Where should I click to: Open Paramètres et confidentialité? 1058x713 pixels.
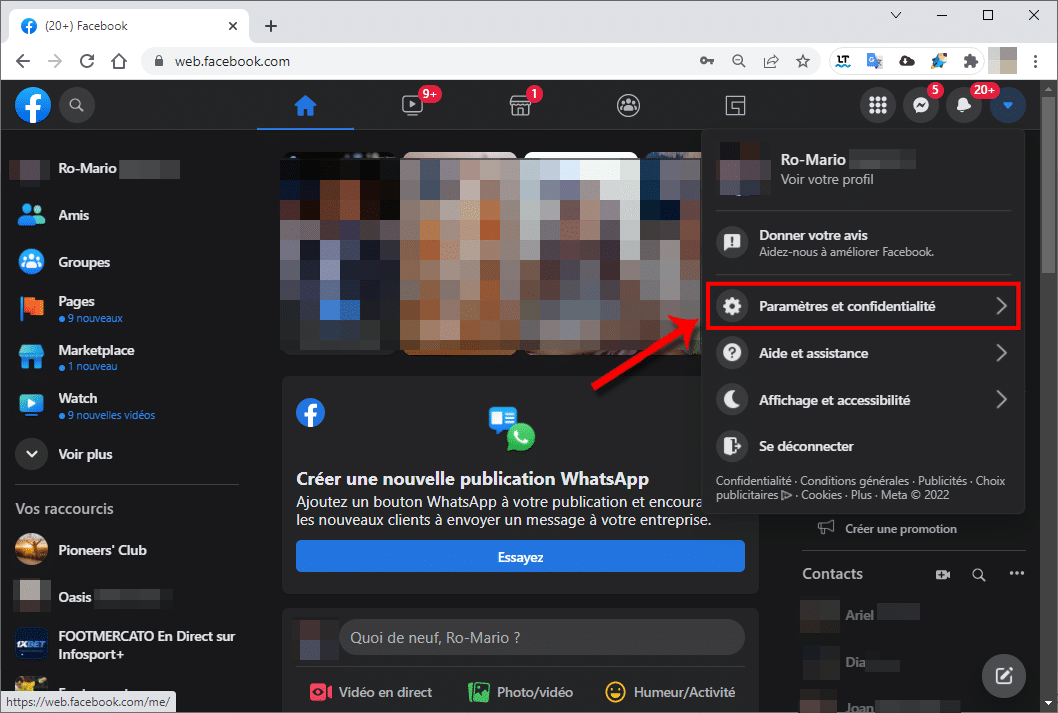tap(863, 306)
